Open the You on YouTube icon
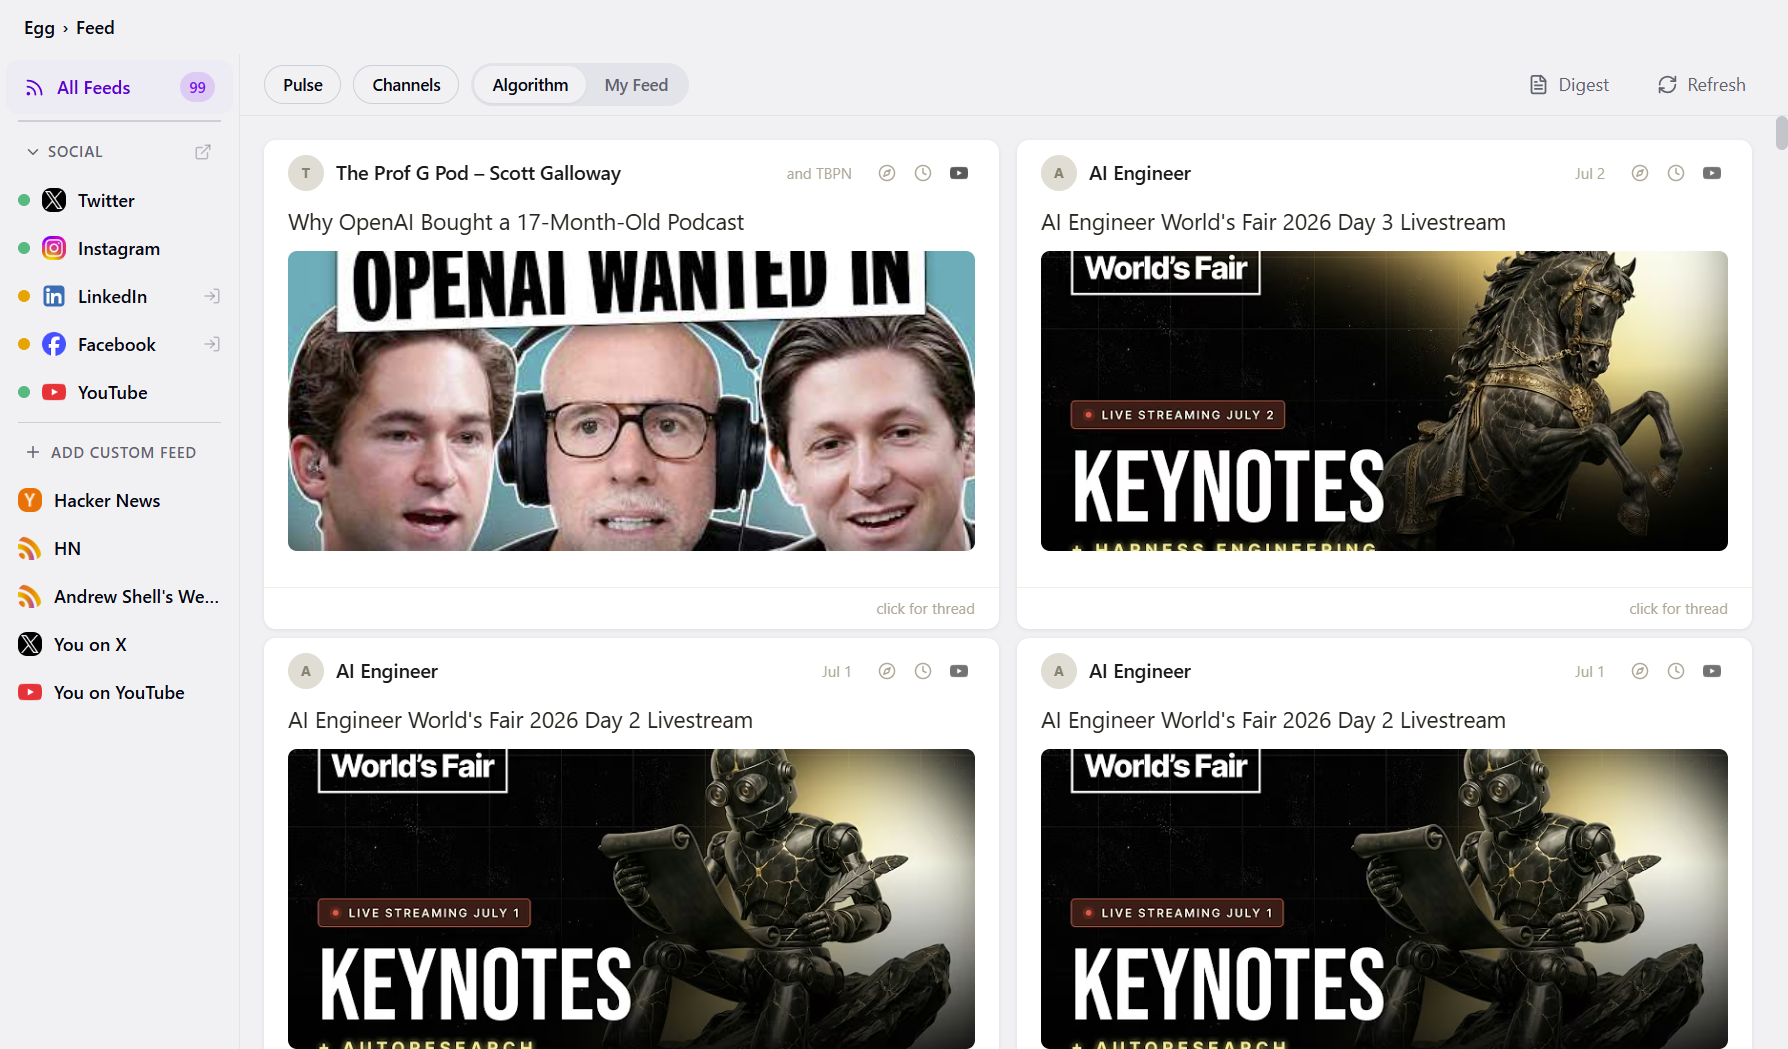This screenshot has width=1788, height=1049. pyautogui.click(x=30, y=692)
